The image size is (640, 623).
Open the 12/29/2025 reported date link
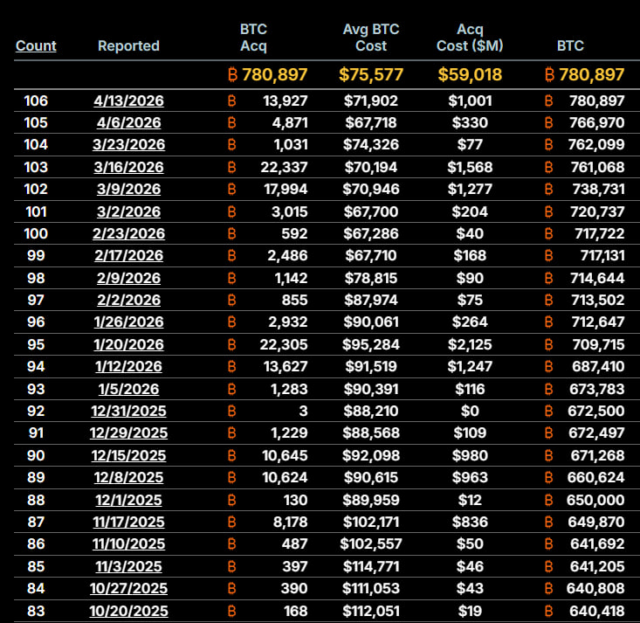tap(129, 433)
